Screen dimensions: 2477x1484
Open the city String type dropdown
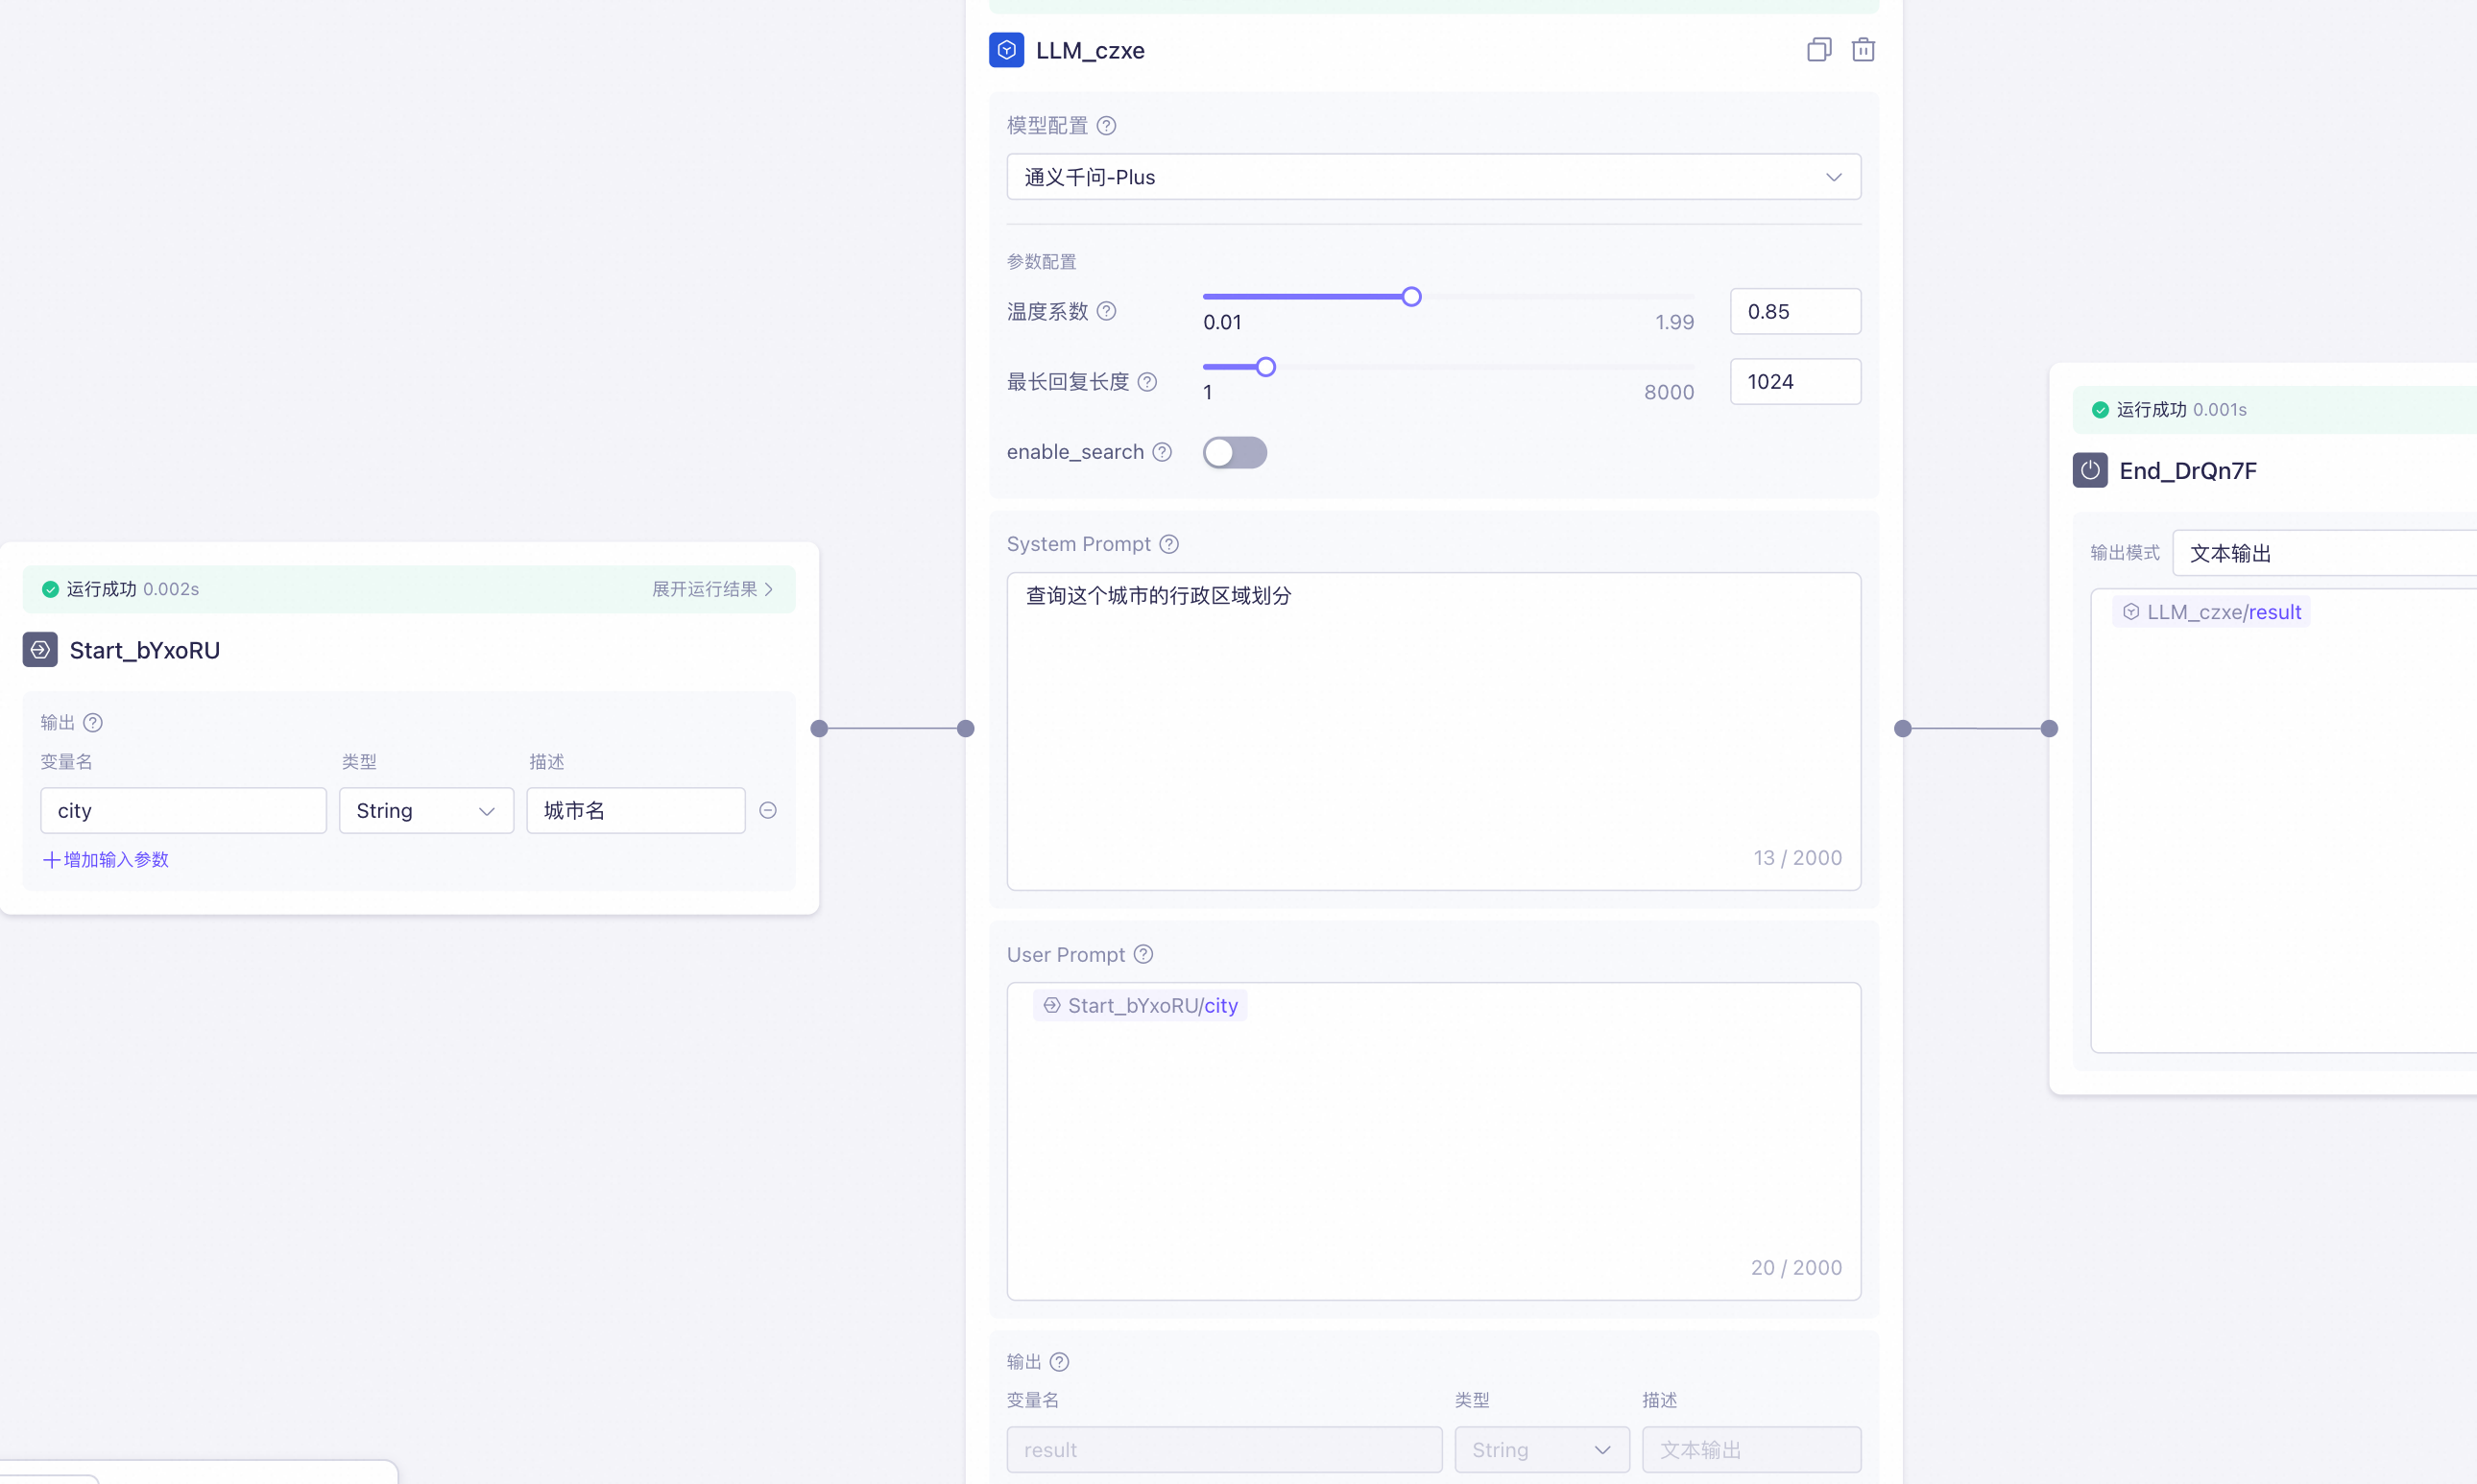tap(426, 810)
